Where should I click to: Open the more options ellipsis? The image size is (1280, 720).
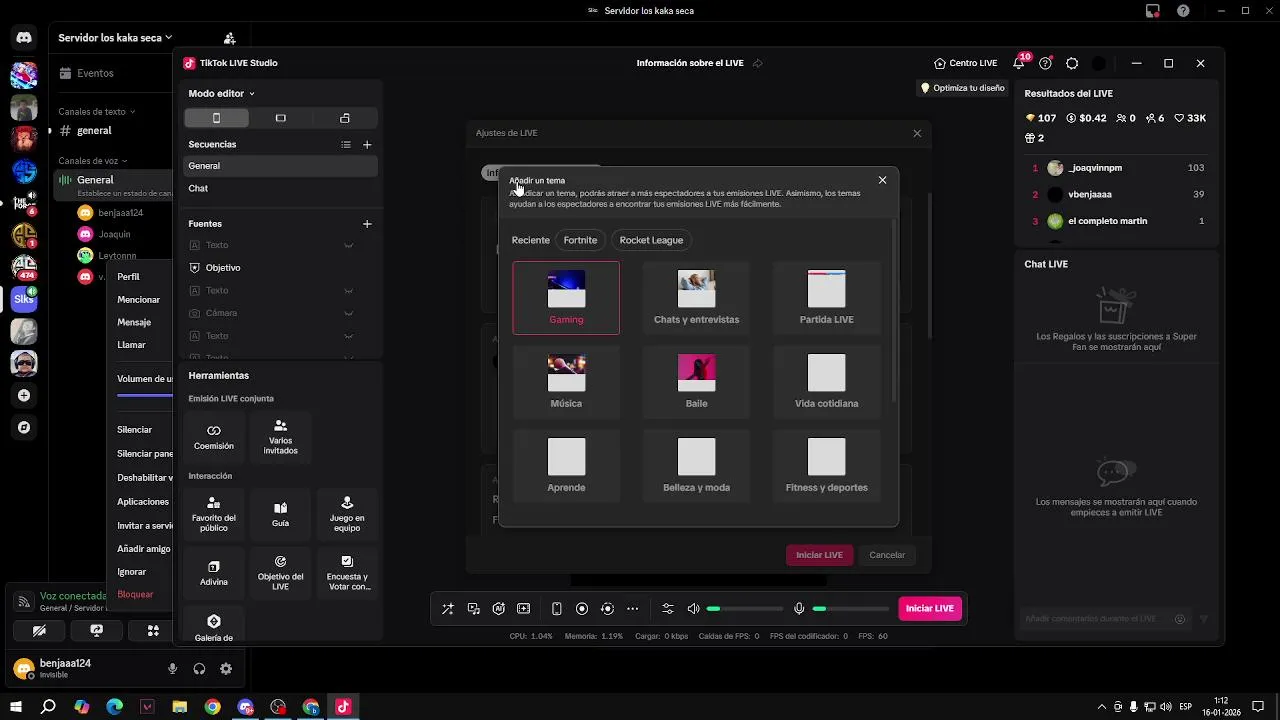coord(632,609)
